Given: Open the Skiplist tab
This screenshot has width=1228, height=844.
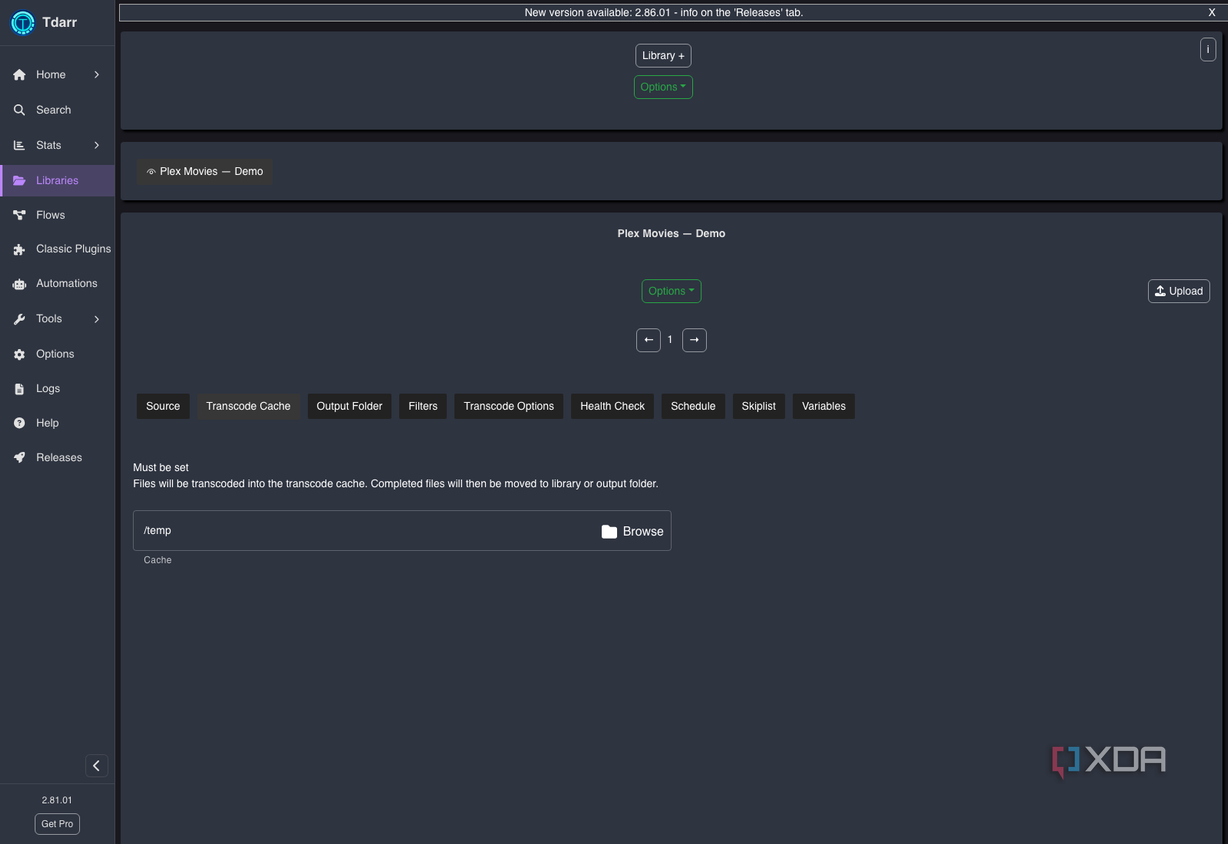Looking at the screenshot, I should [x=759, y=406].
